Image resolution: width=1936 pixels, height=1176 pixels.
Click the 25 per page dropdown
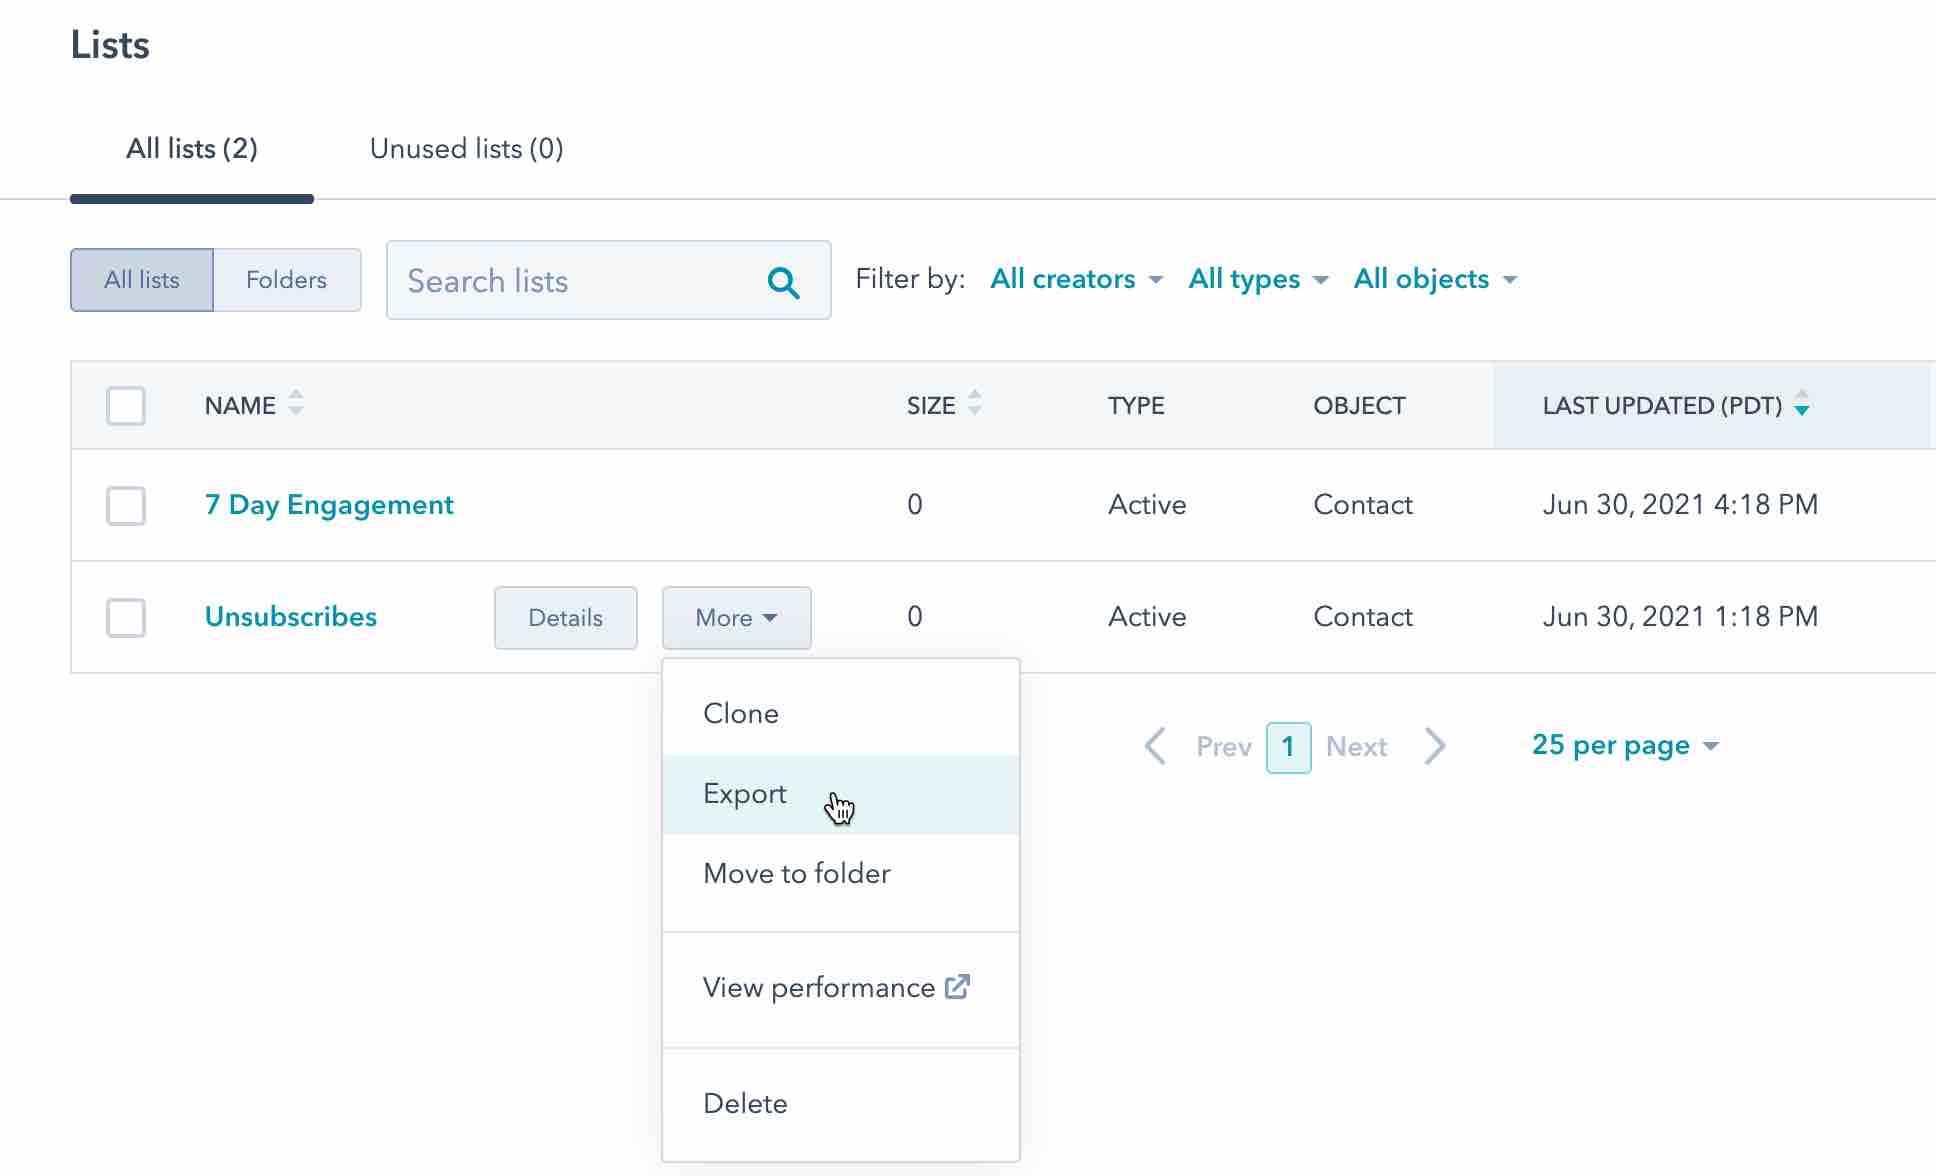[1626, 746]
